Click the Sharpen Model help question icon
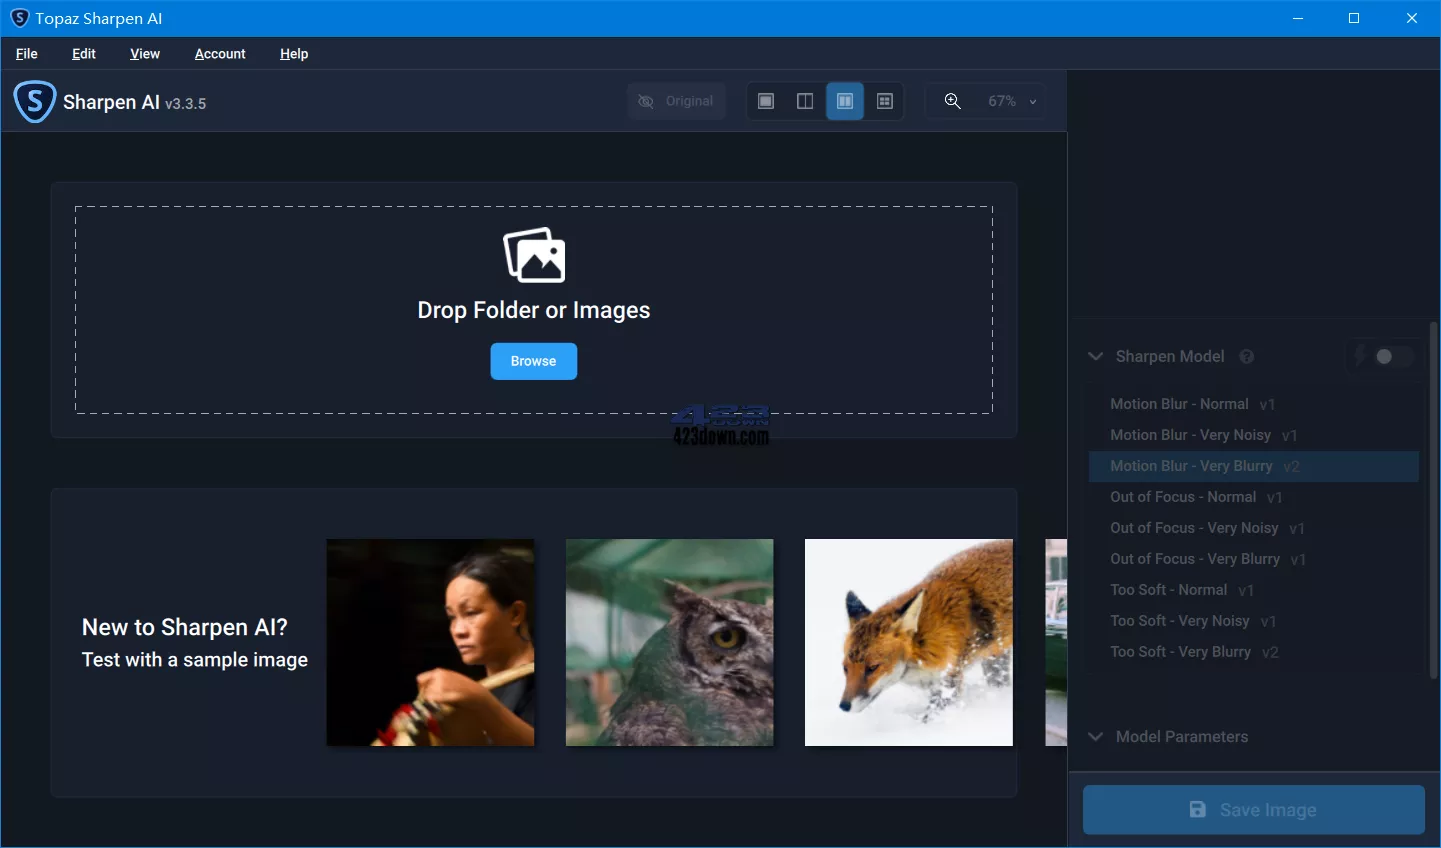 [1246, 356]
